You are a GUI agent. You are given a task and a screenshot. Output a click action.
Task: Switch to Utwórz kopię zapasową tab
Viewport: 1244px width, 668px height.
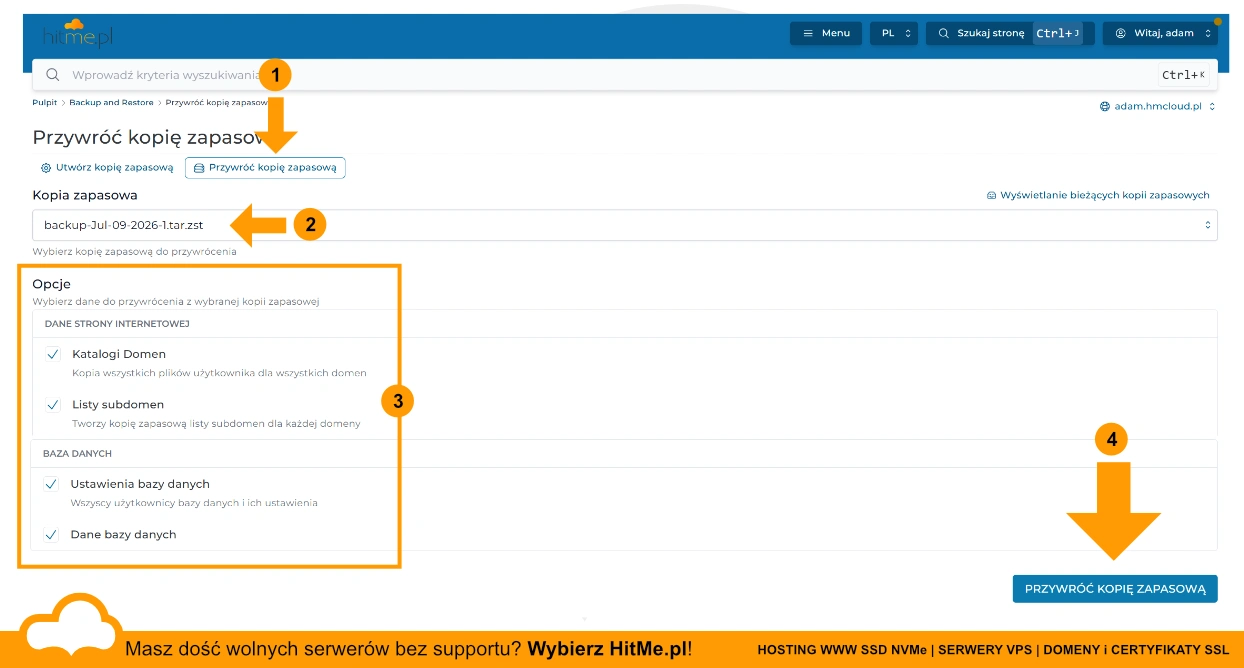click(x=107, y=168)
